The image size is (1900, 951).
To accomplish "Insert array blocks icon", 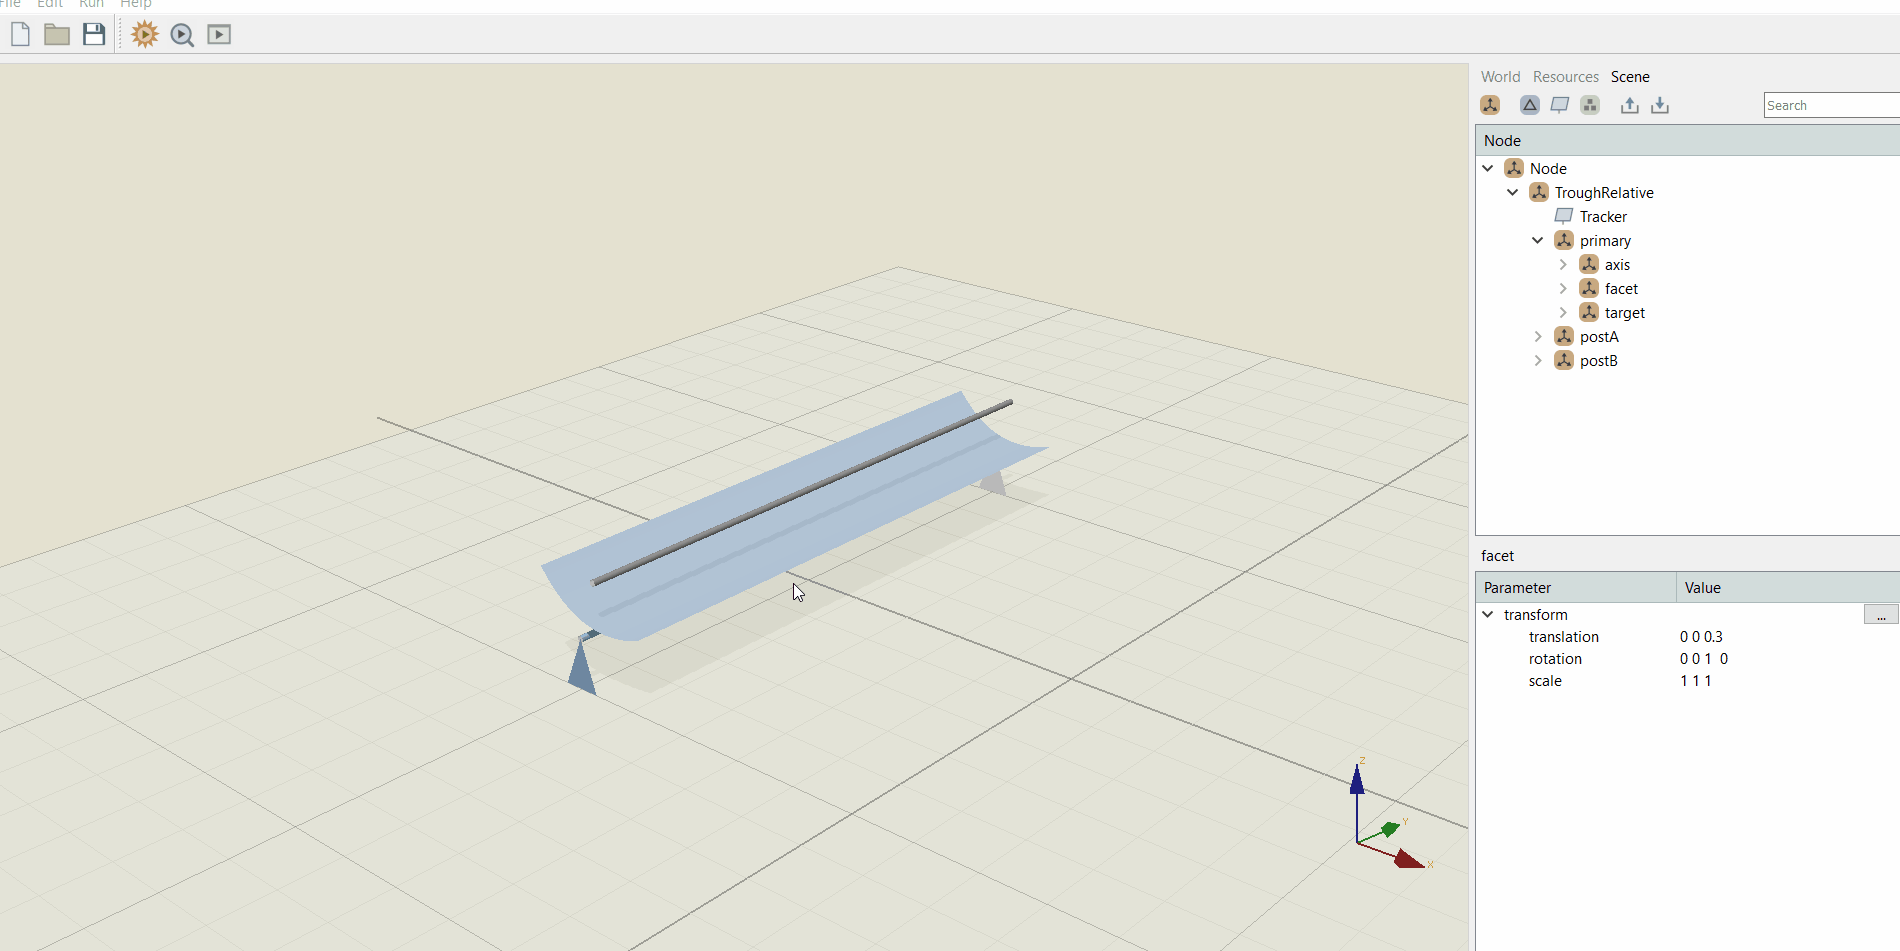I will pyautogui.click(x=1590, y=105).
